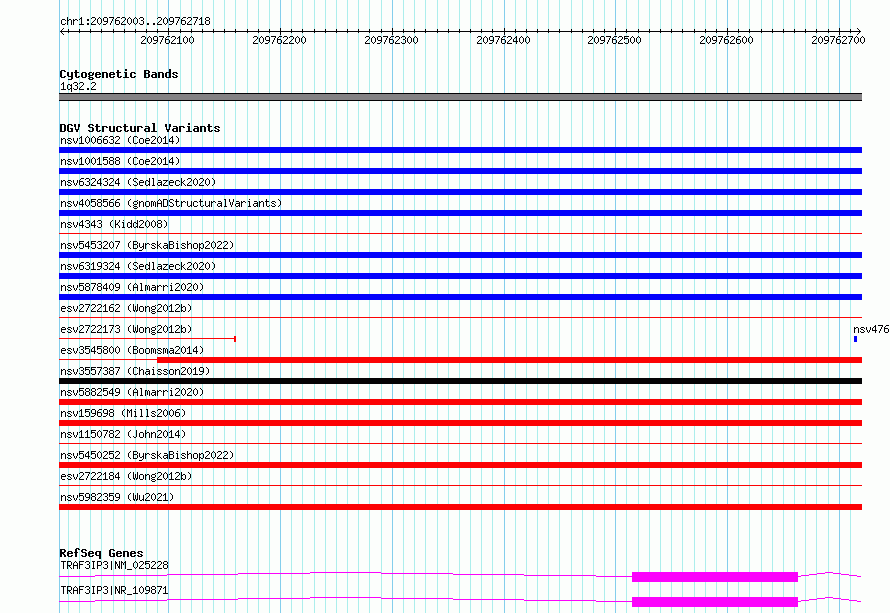Click ruler position 209762200

click(279, 40)
